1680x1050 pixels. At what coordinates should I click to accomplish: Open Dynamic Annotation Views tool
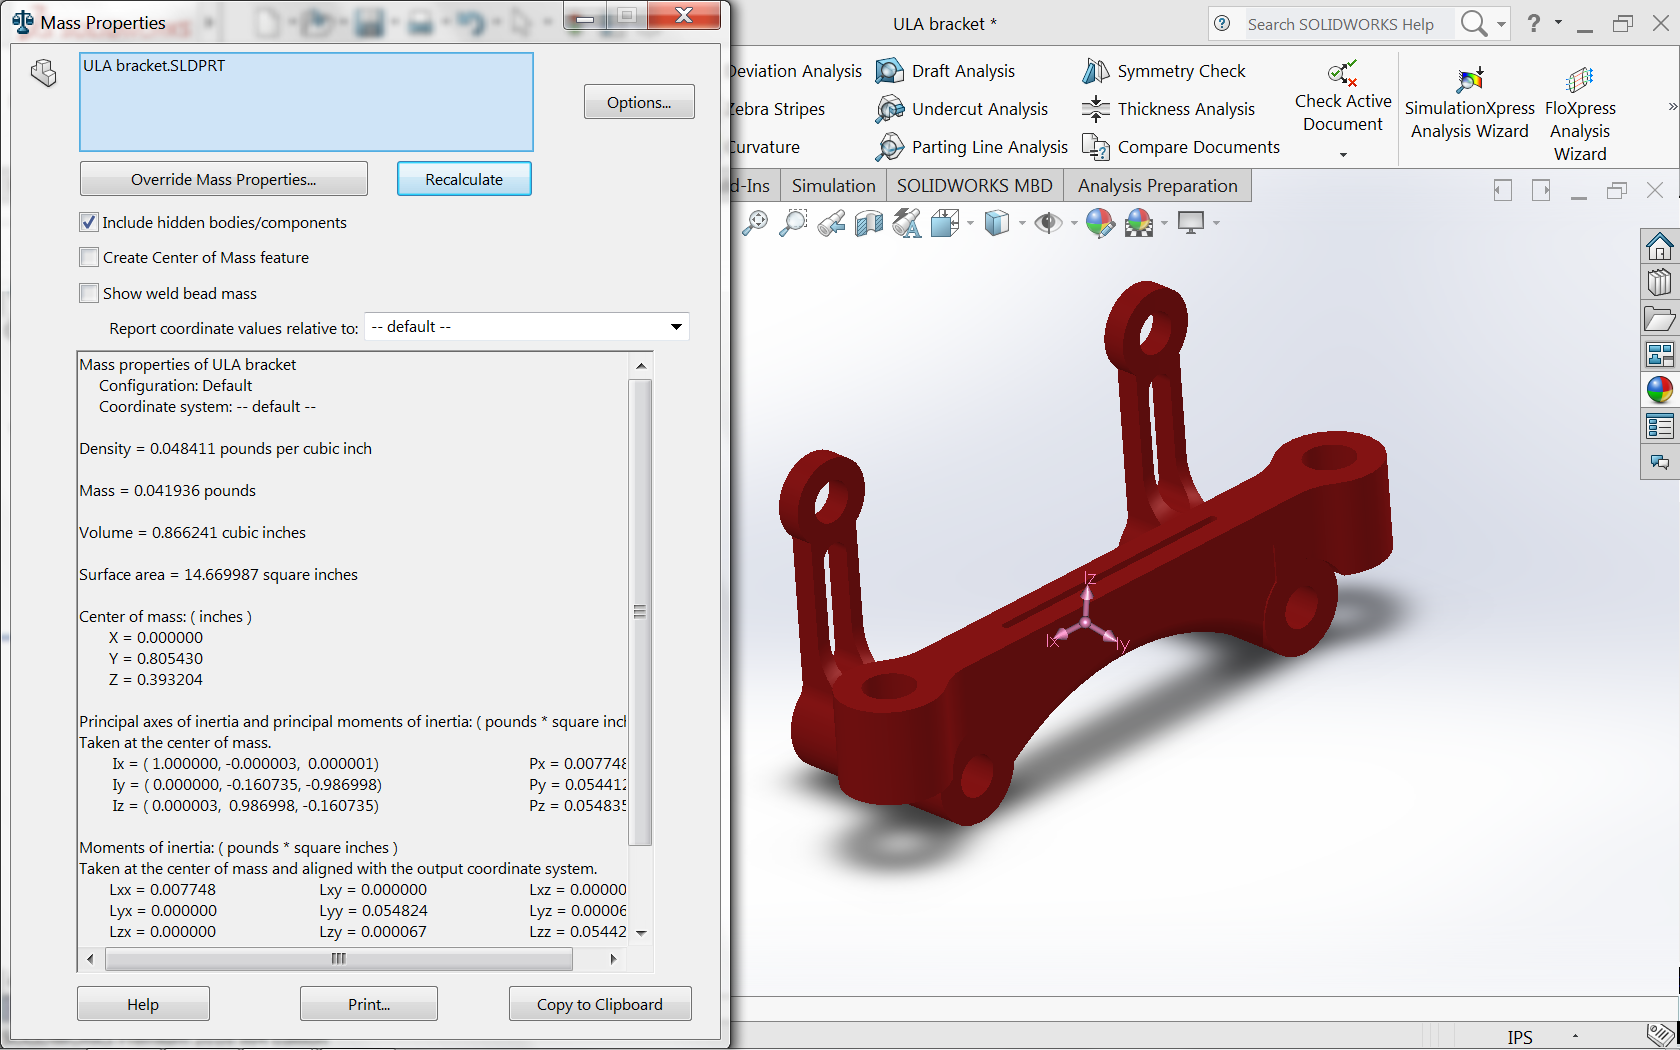(x=907, y=223)
